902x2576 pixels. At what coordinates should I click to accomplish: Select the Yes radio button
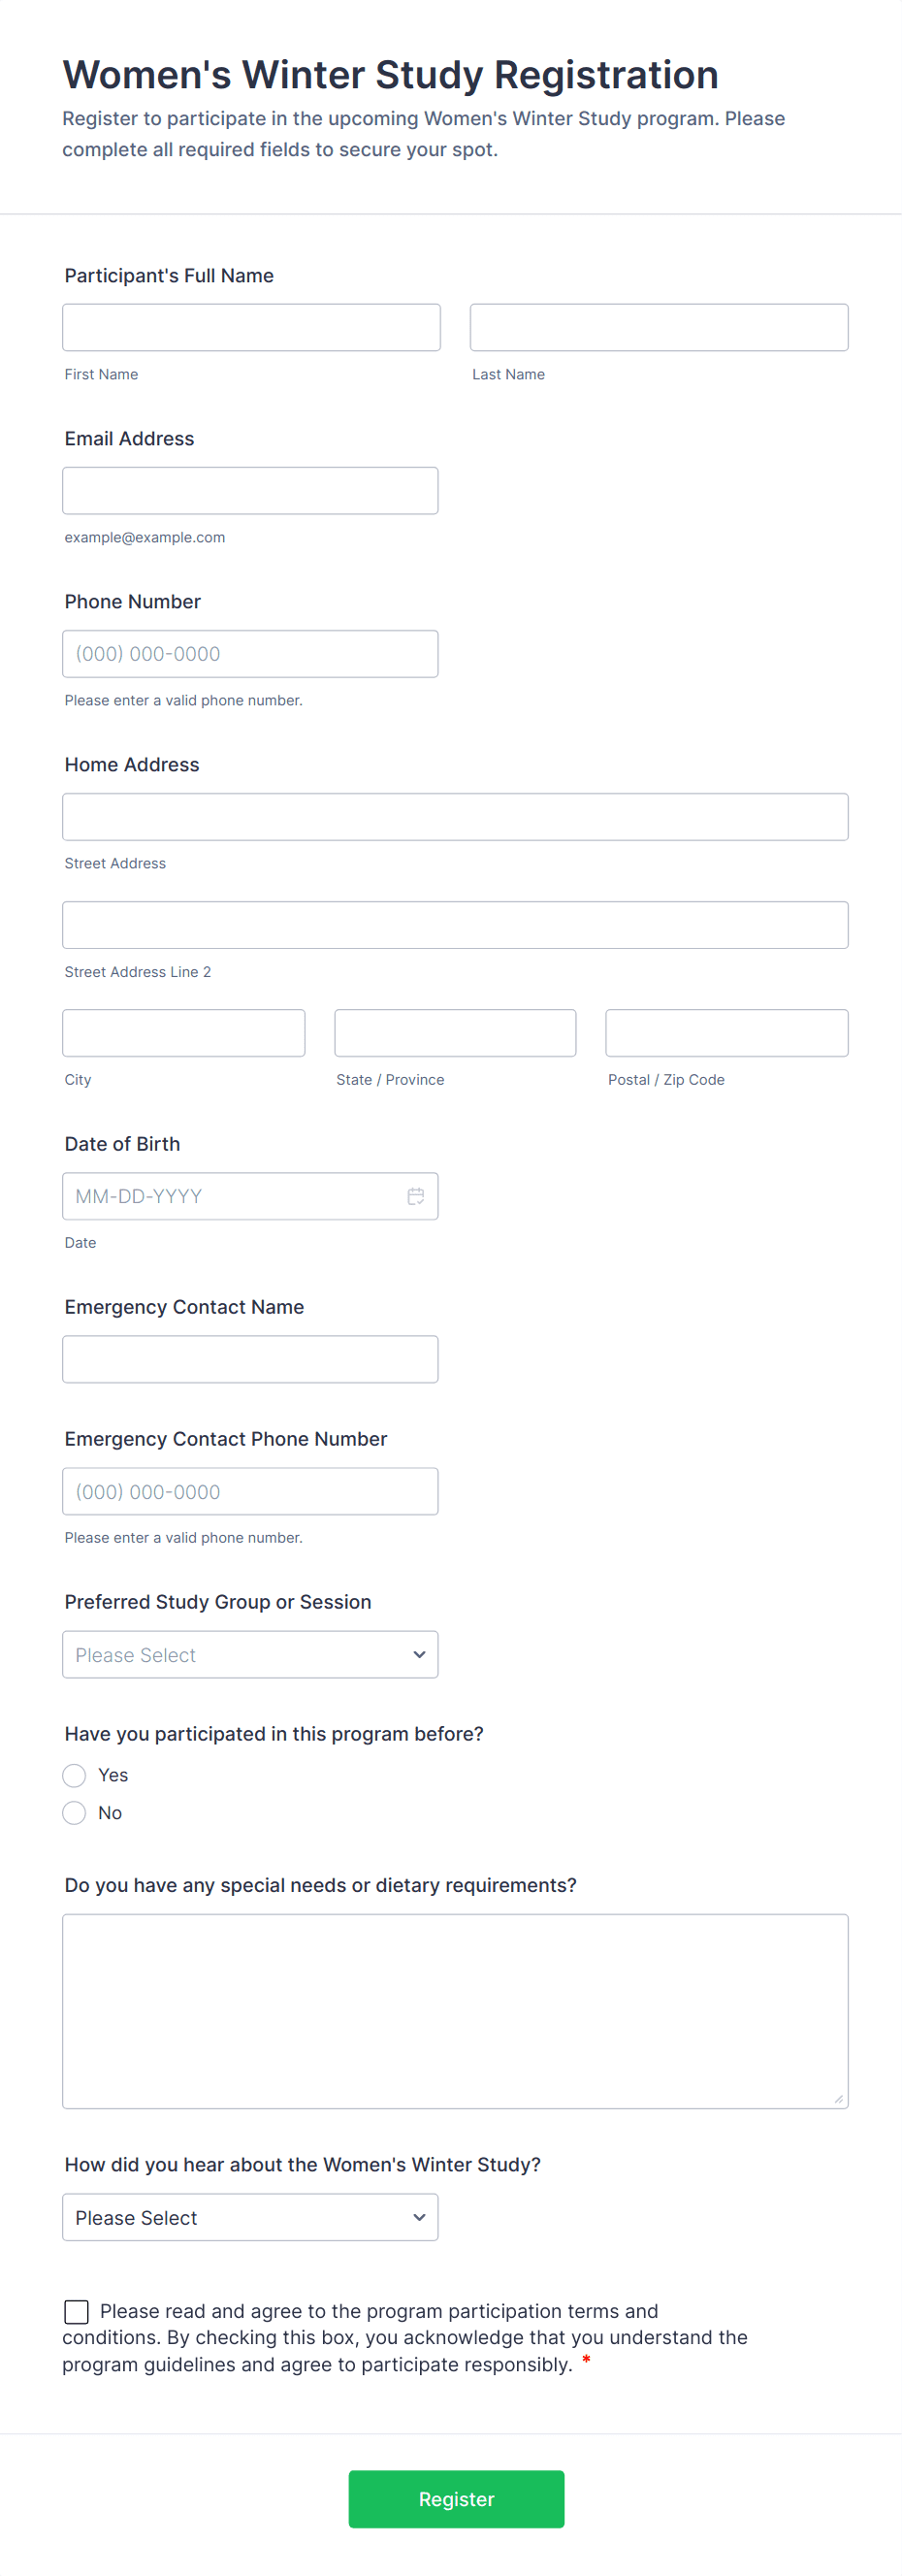pos(74,1774)
